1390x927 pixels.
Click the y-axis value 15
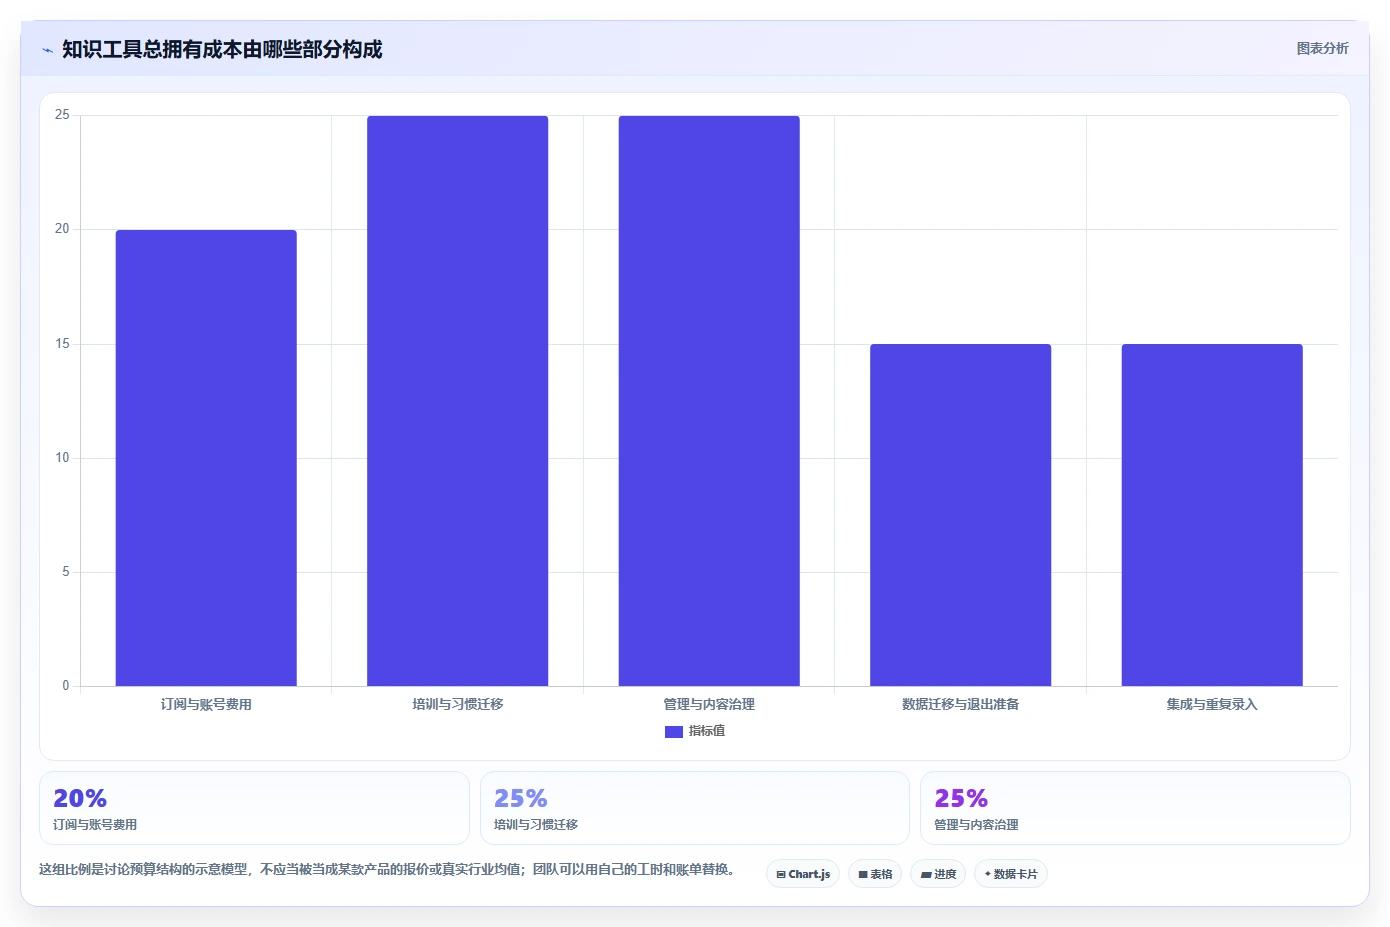[x=62, y=344]
